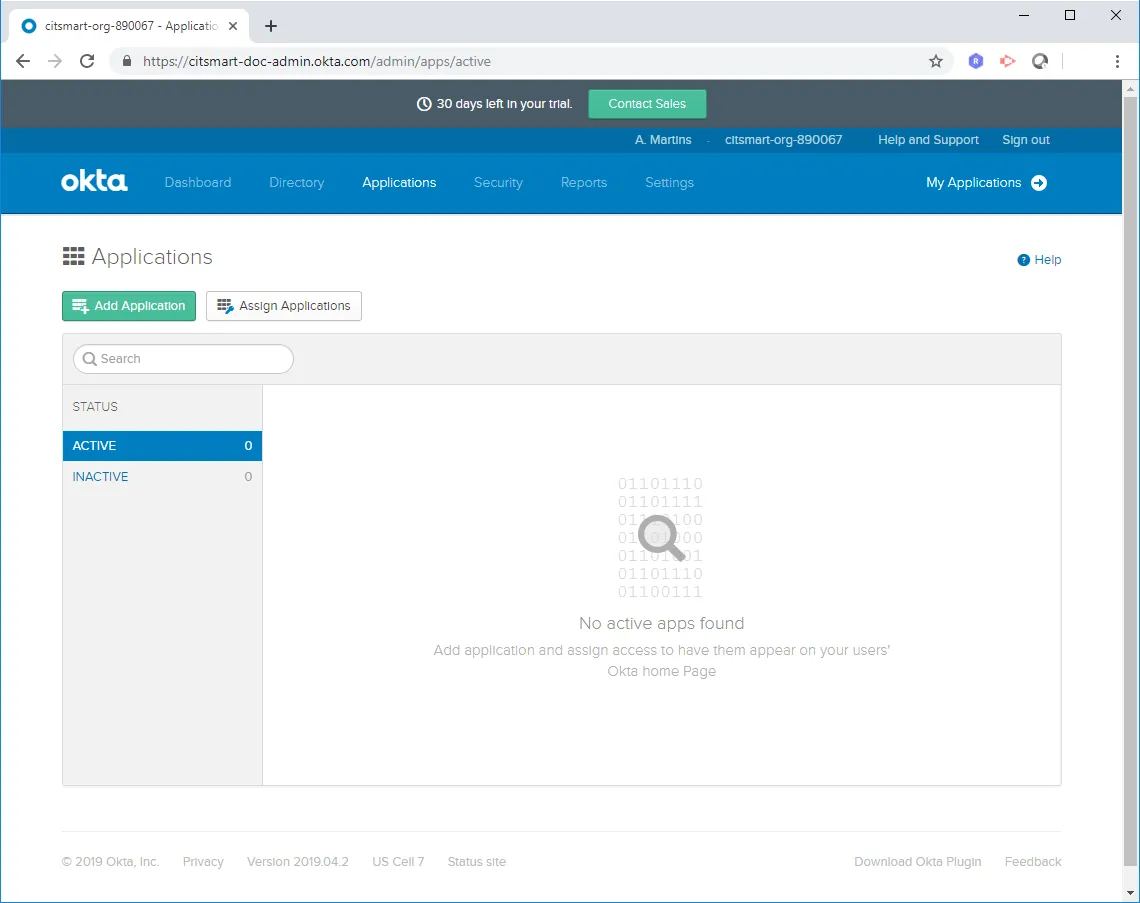This screenshot has height=903, width=1140.
Task: Open the Reports menu
Action: click(x=584, y=182)
